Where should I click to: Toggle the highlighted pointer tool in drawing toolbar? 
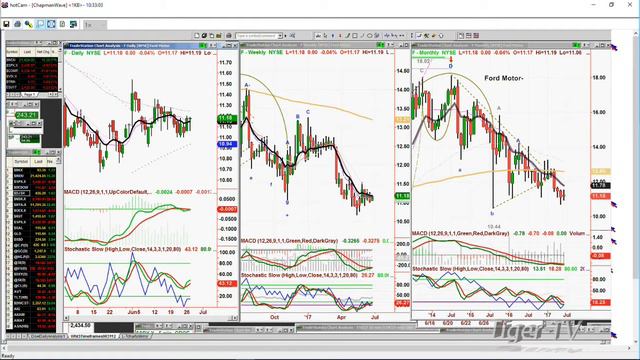click(x=419, y=36)
